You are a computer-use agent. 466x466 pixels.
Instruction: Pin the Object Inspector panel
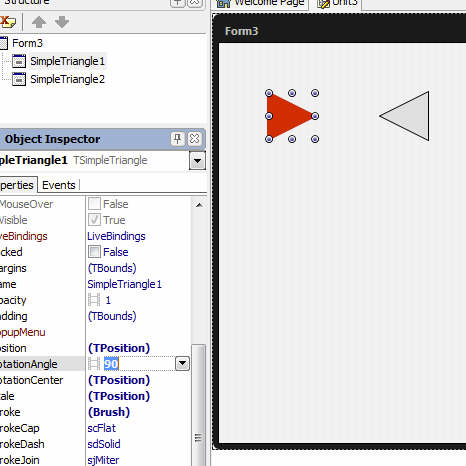click(177, 139)
